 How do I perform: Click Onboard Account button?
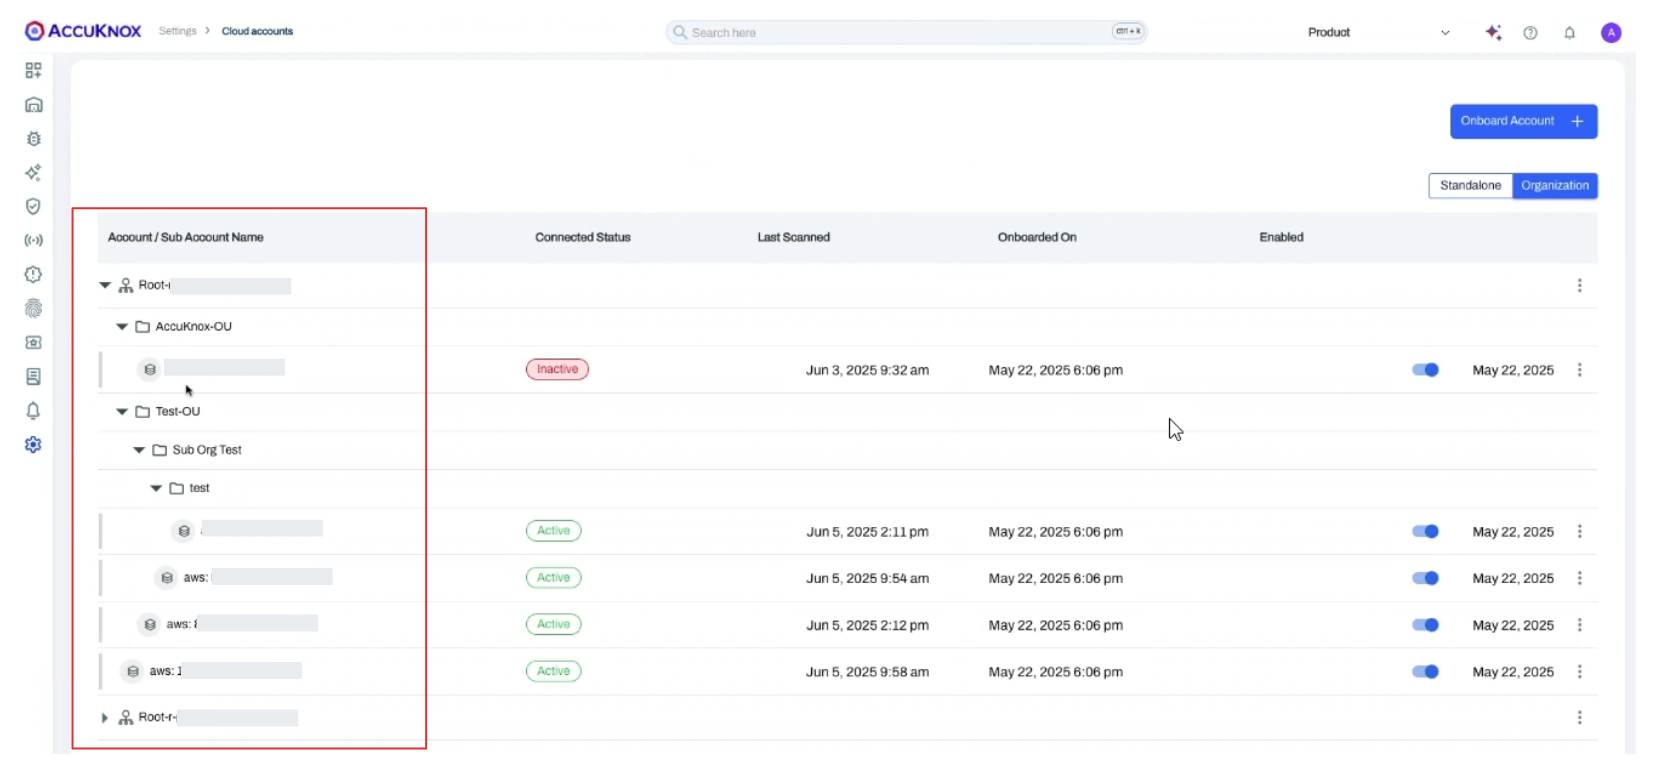1523,121
